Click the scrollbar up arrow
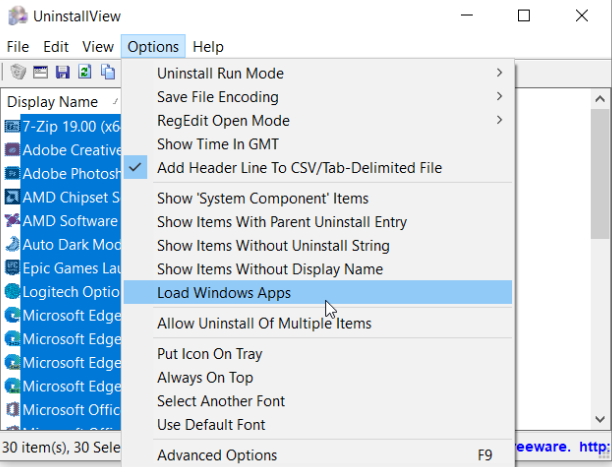The height and width of the screenshot is (467, 612). [600, 99]
